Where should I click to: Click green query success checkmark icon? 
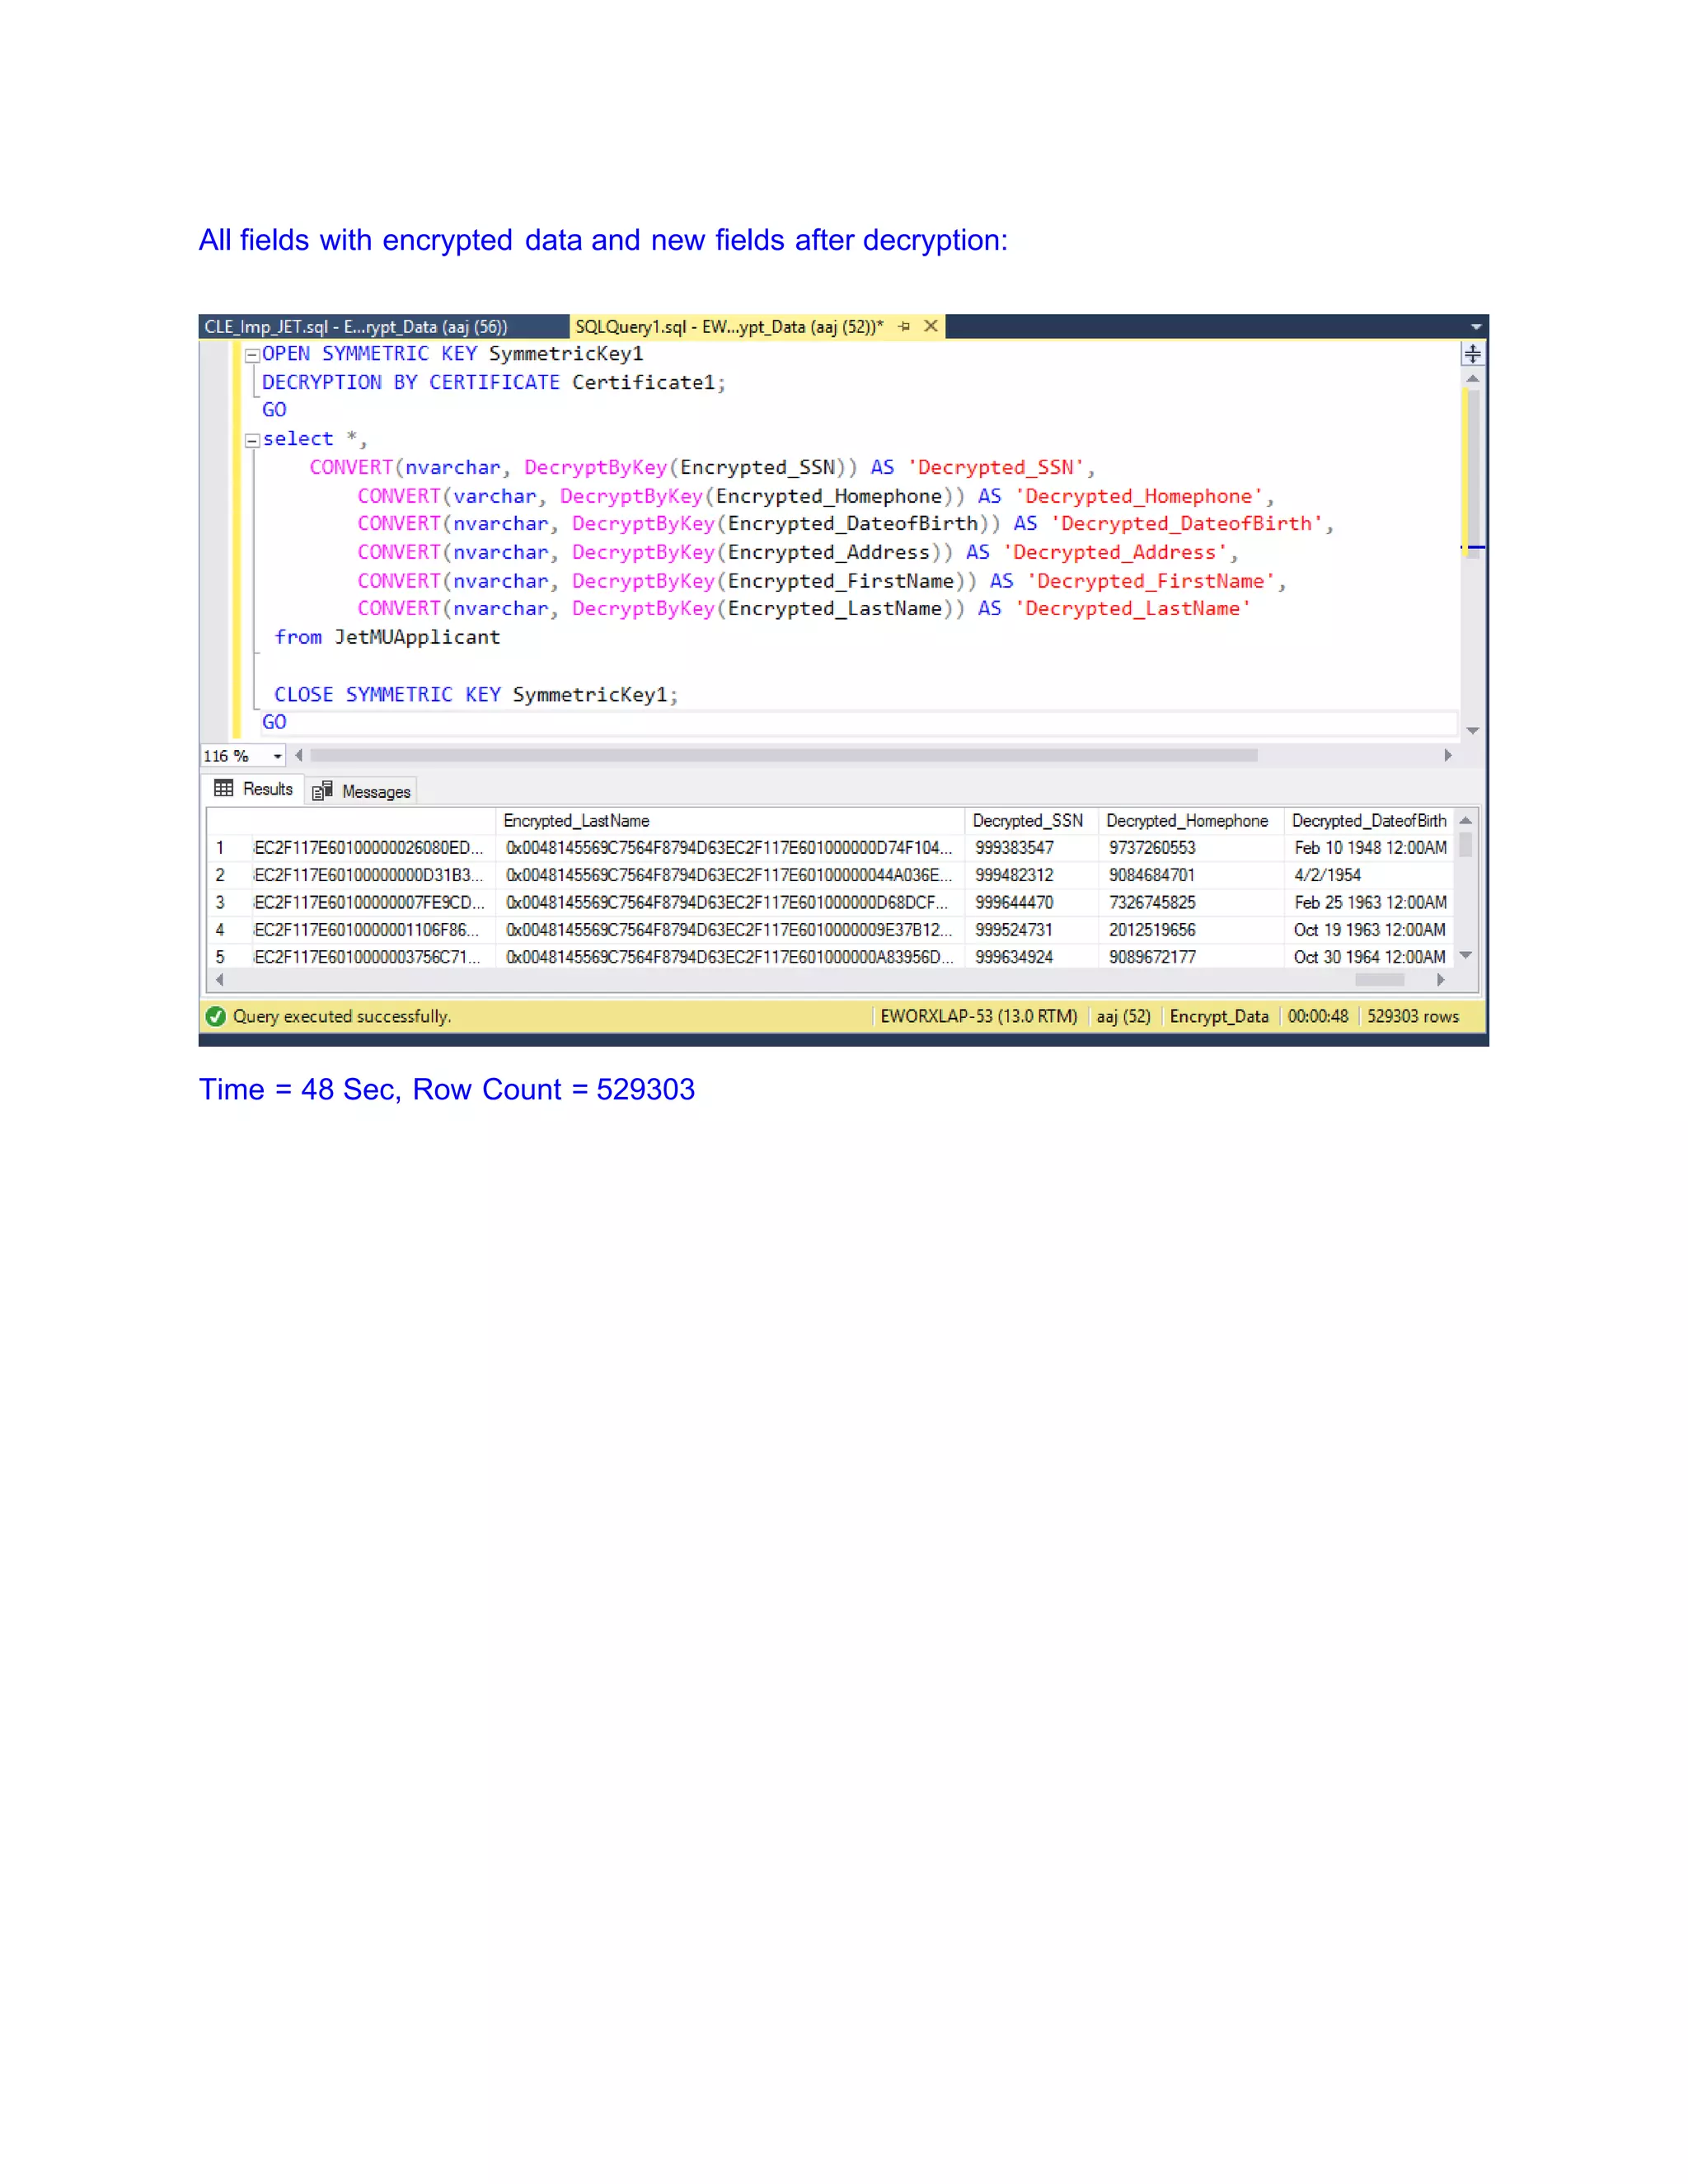(215, 1016)
